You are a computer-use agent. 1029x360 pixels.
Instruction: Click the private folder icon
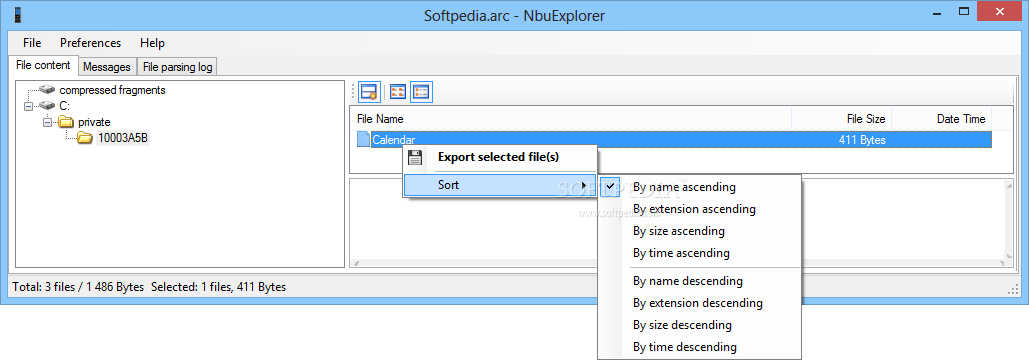pos(66,121)
